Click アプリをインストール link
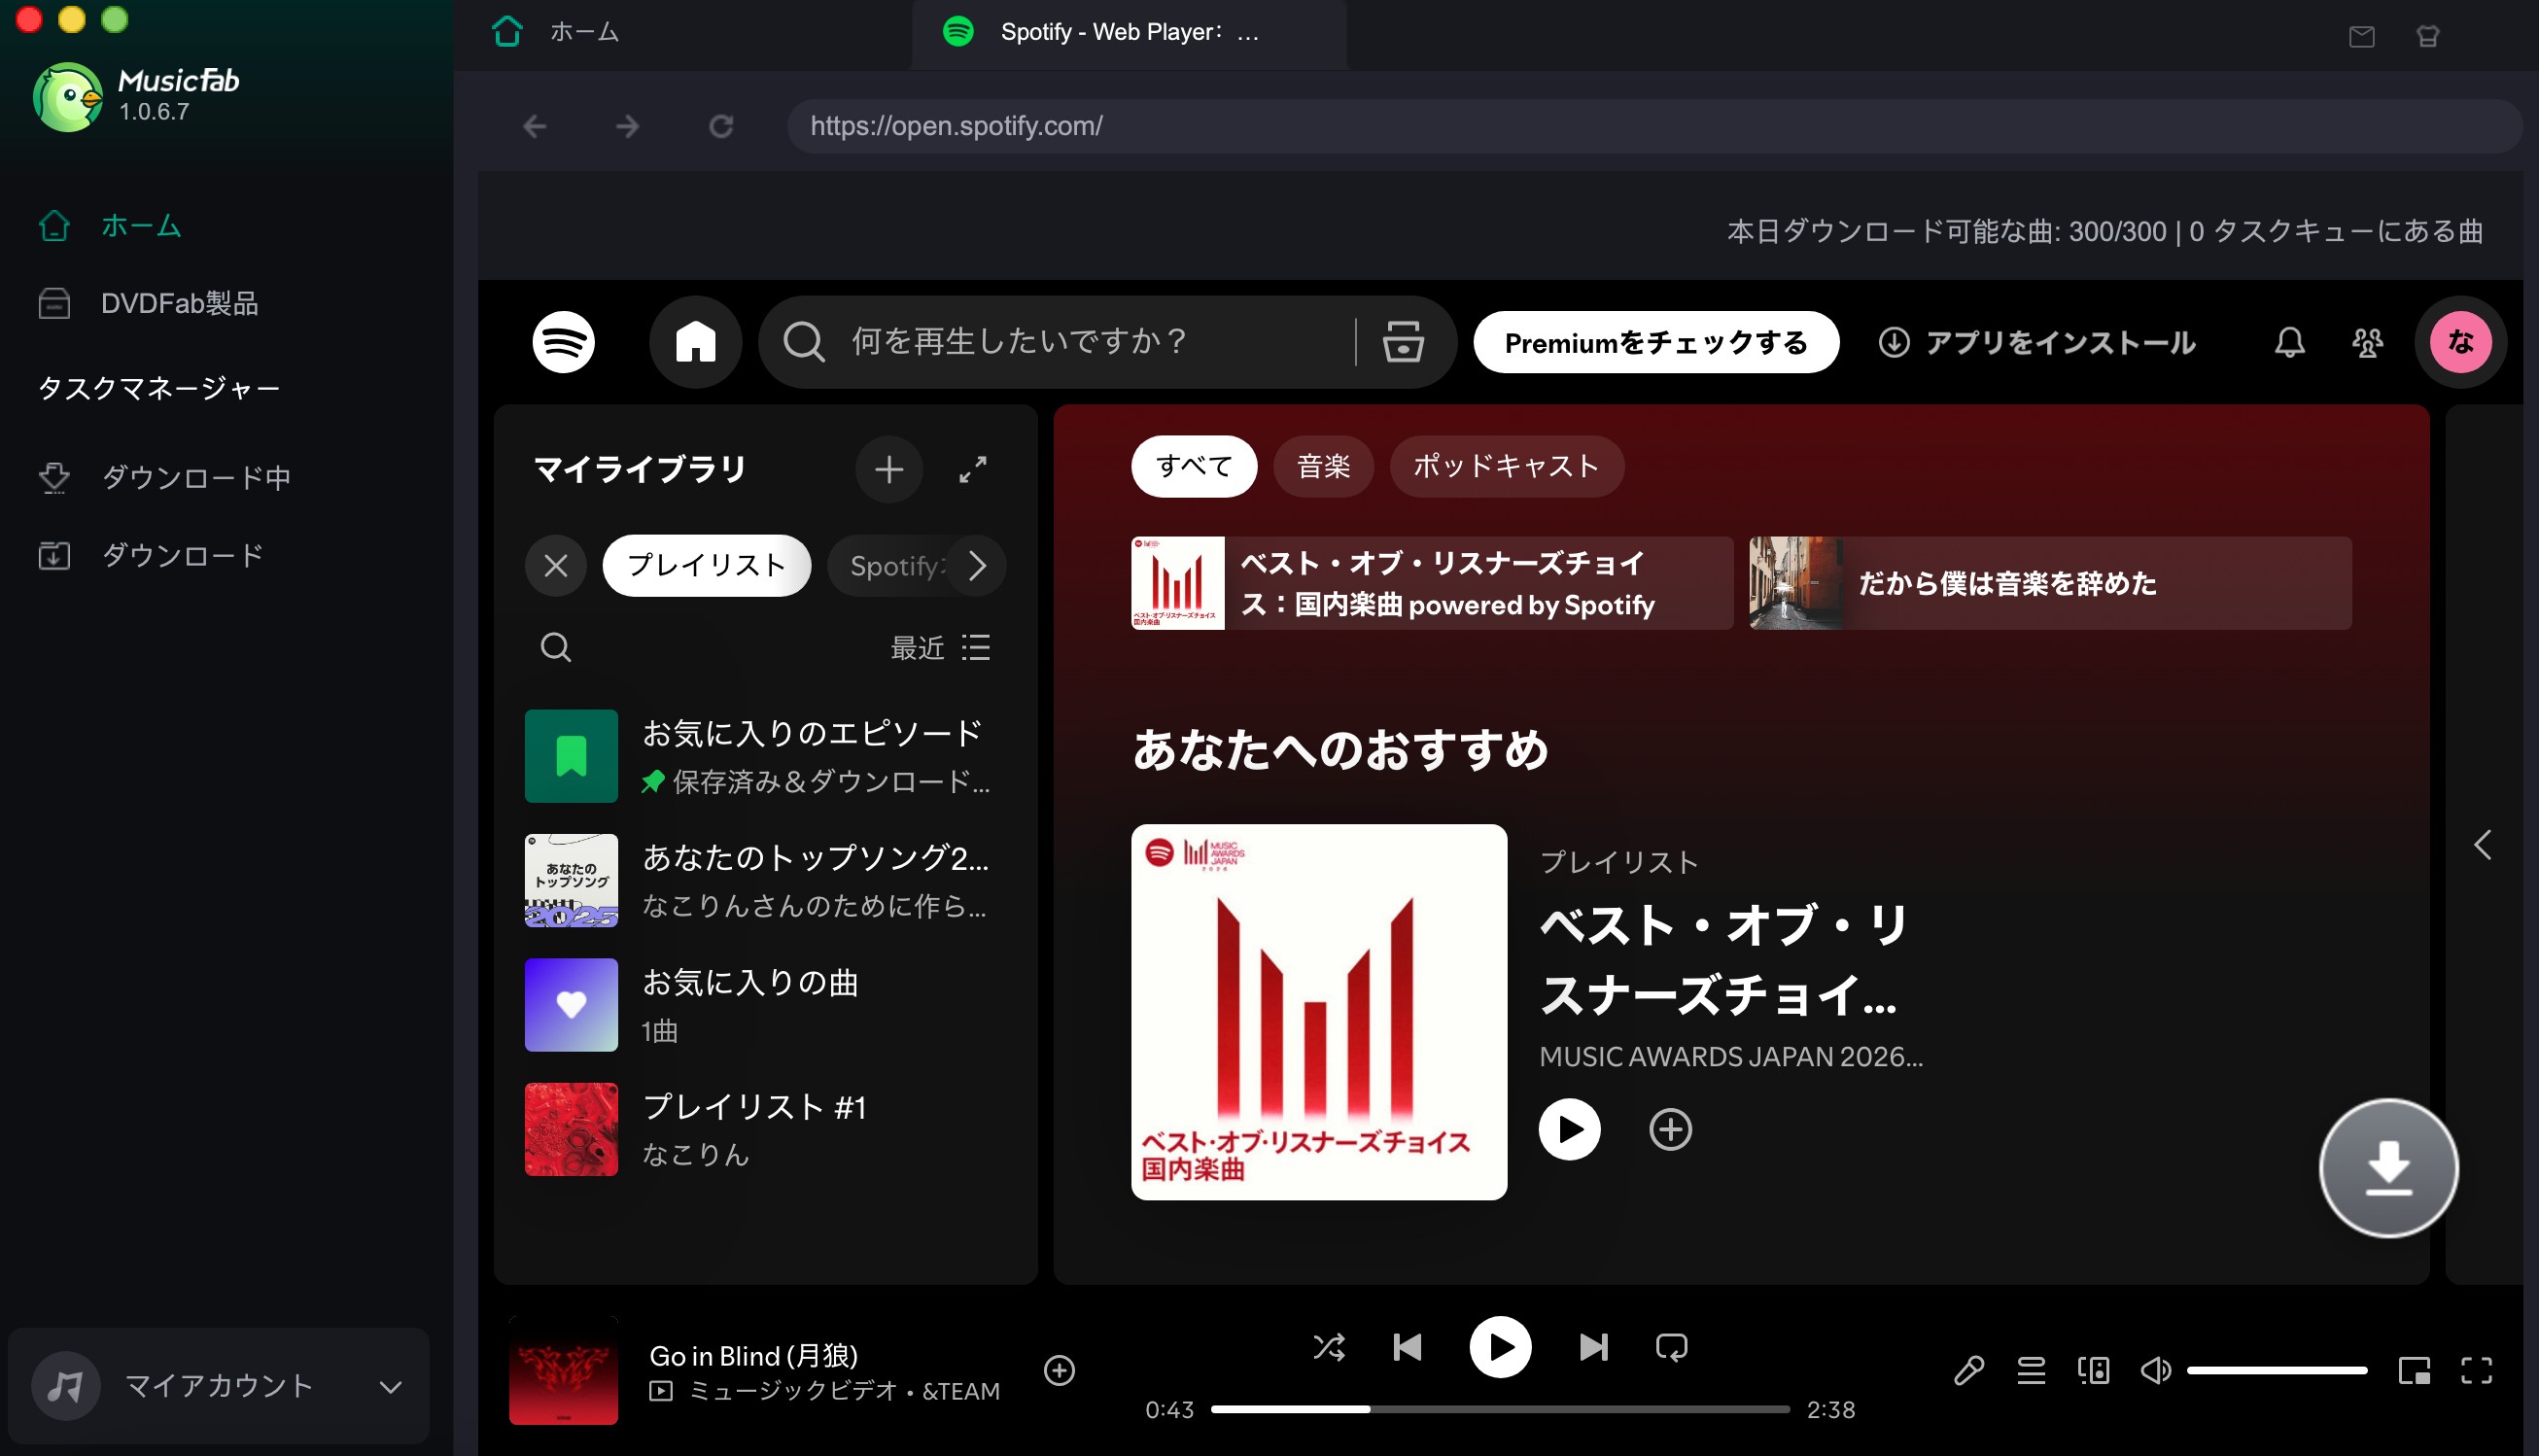This screenshot has width=2539, height=1456. [2036, 342]
